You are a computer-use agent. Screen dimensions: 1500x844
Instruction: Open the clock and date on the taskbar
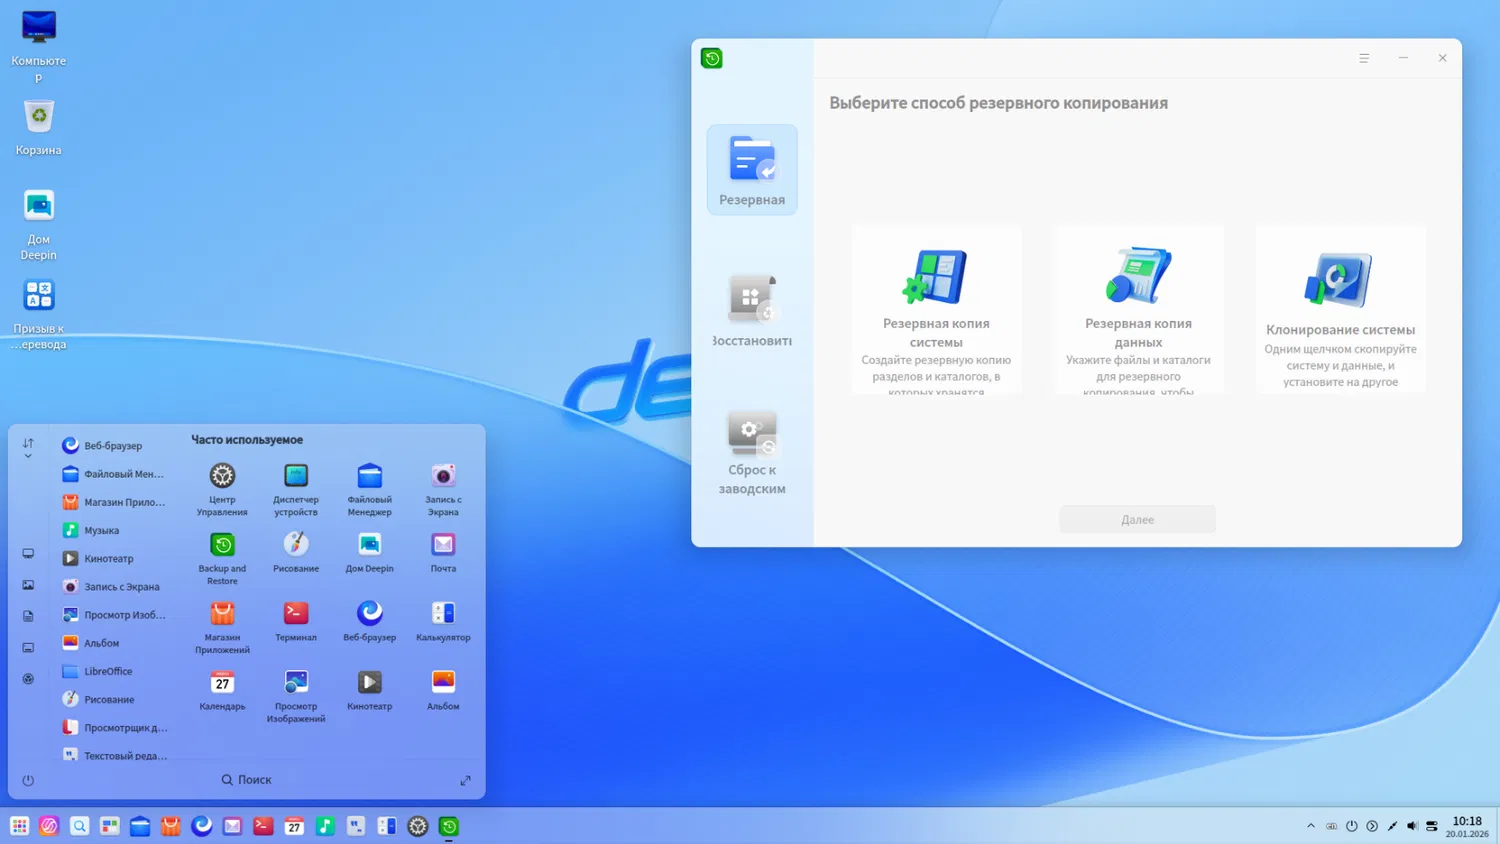(1467, 826)
